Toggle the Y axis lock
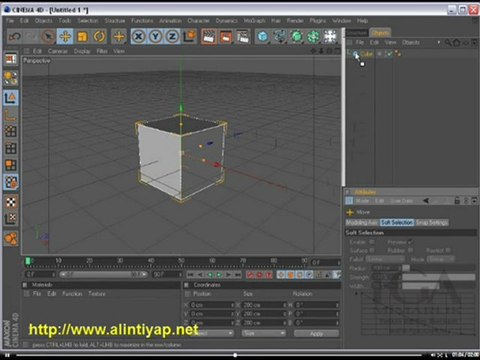 (155, 36)
